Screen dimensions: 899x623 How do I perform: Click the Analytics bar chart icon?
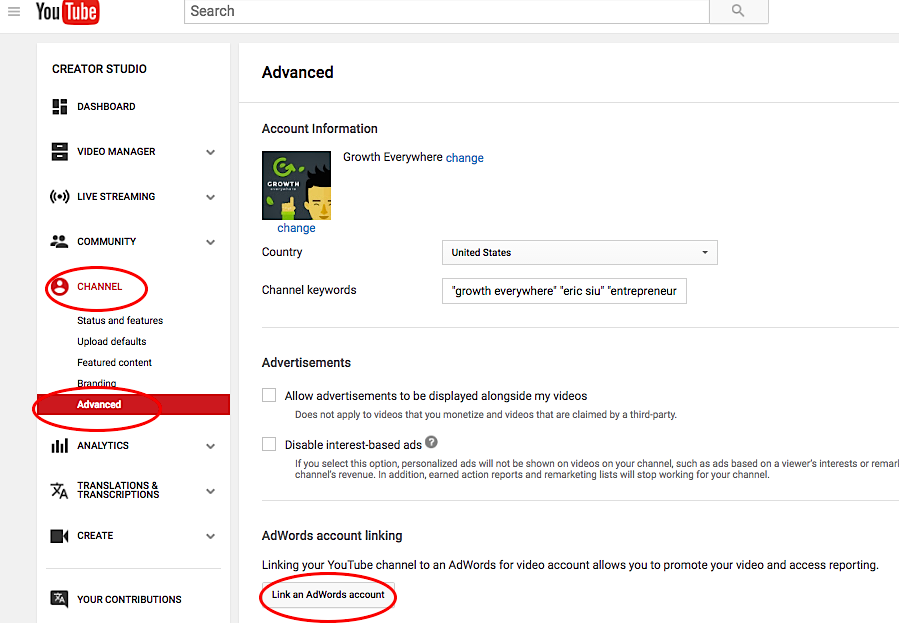pos(57,446)
